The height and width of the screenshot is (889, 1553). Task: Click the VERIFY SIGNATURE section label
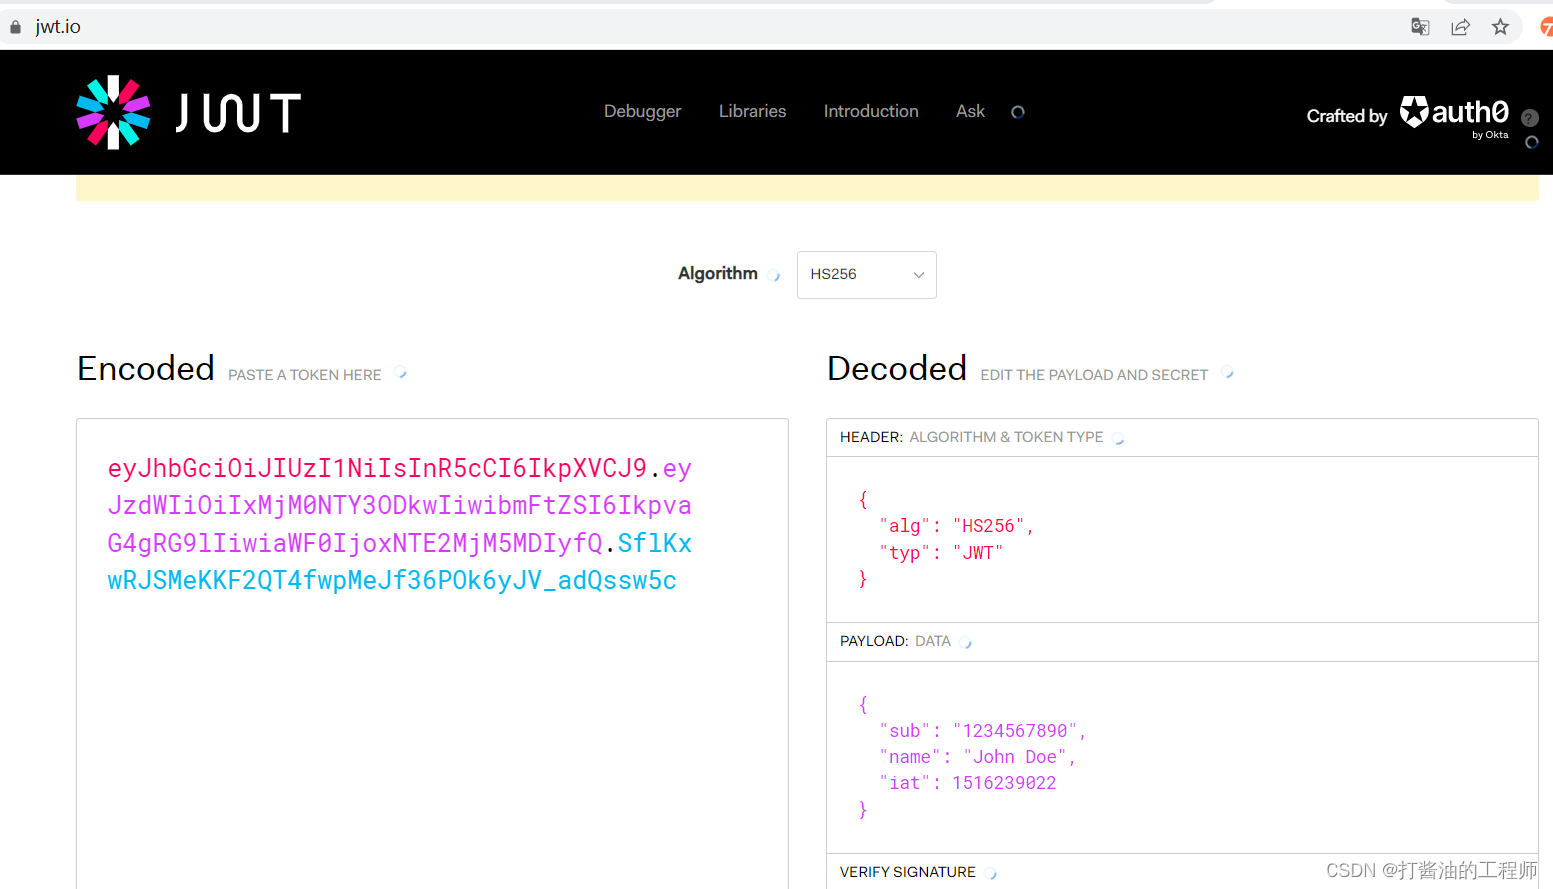coord(907,872)
